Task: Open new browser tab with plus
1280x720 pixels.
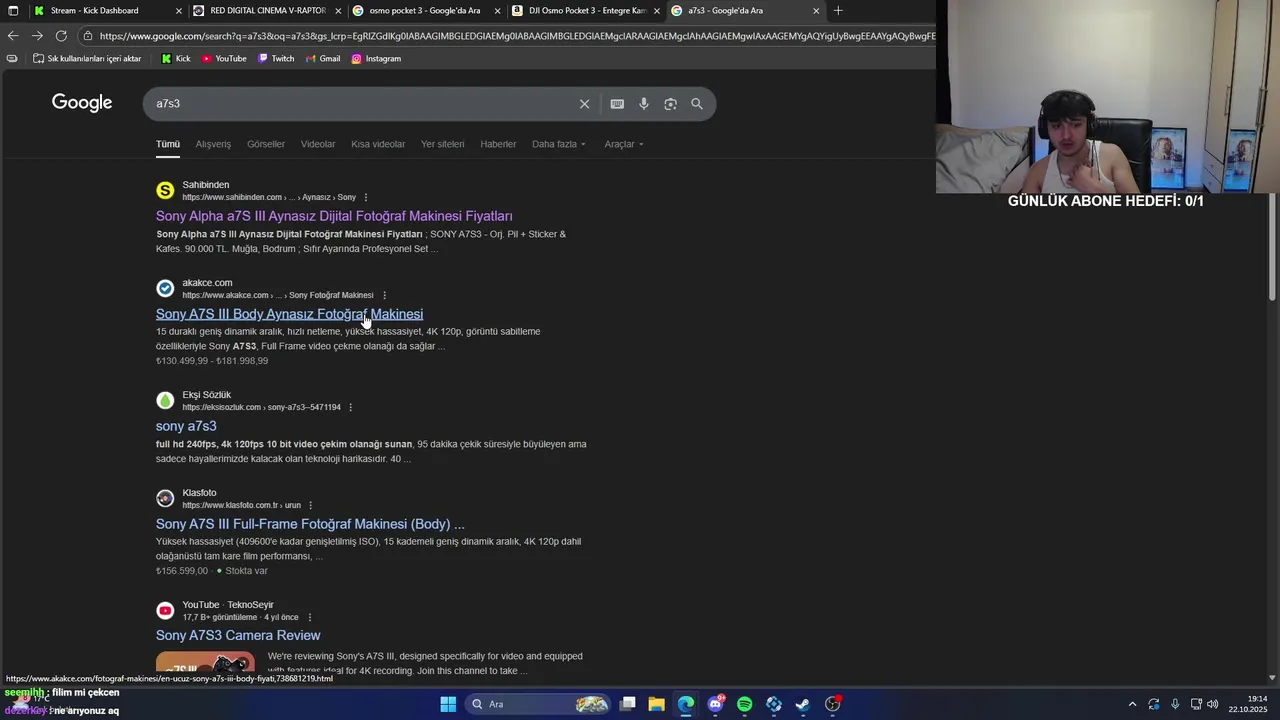Action: (838, 11)
